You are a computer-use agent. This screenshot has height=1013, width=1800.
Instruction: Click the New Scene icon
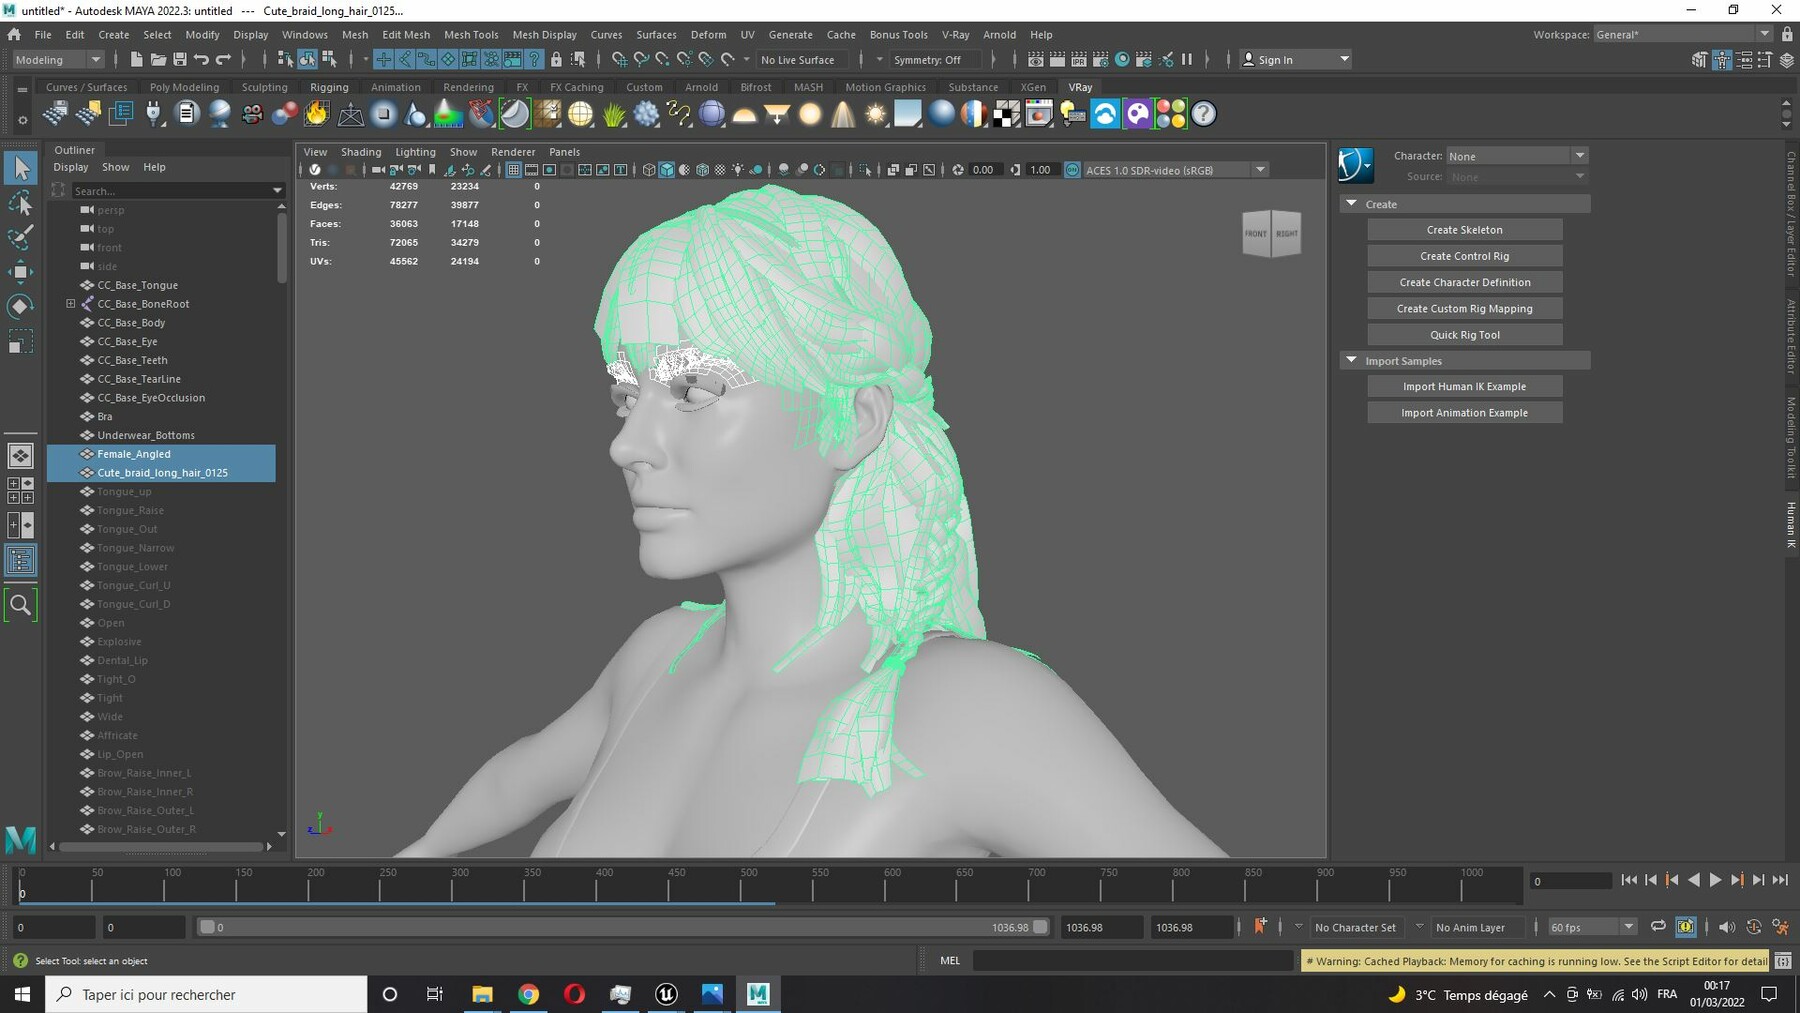point(136,60)
